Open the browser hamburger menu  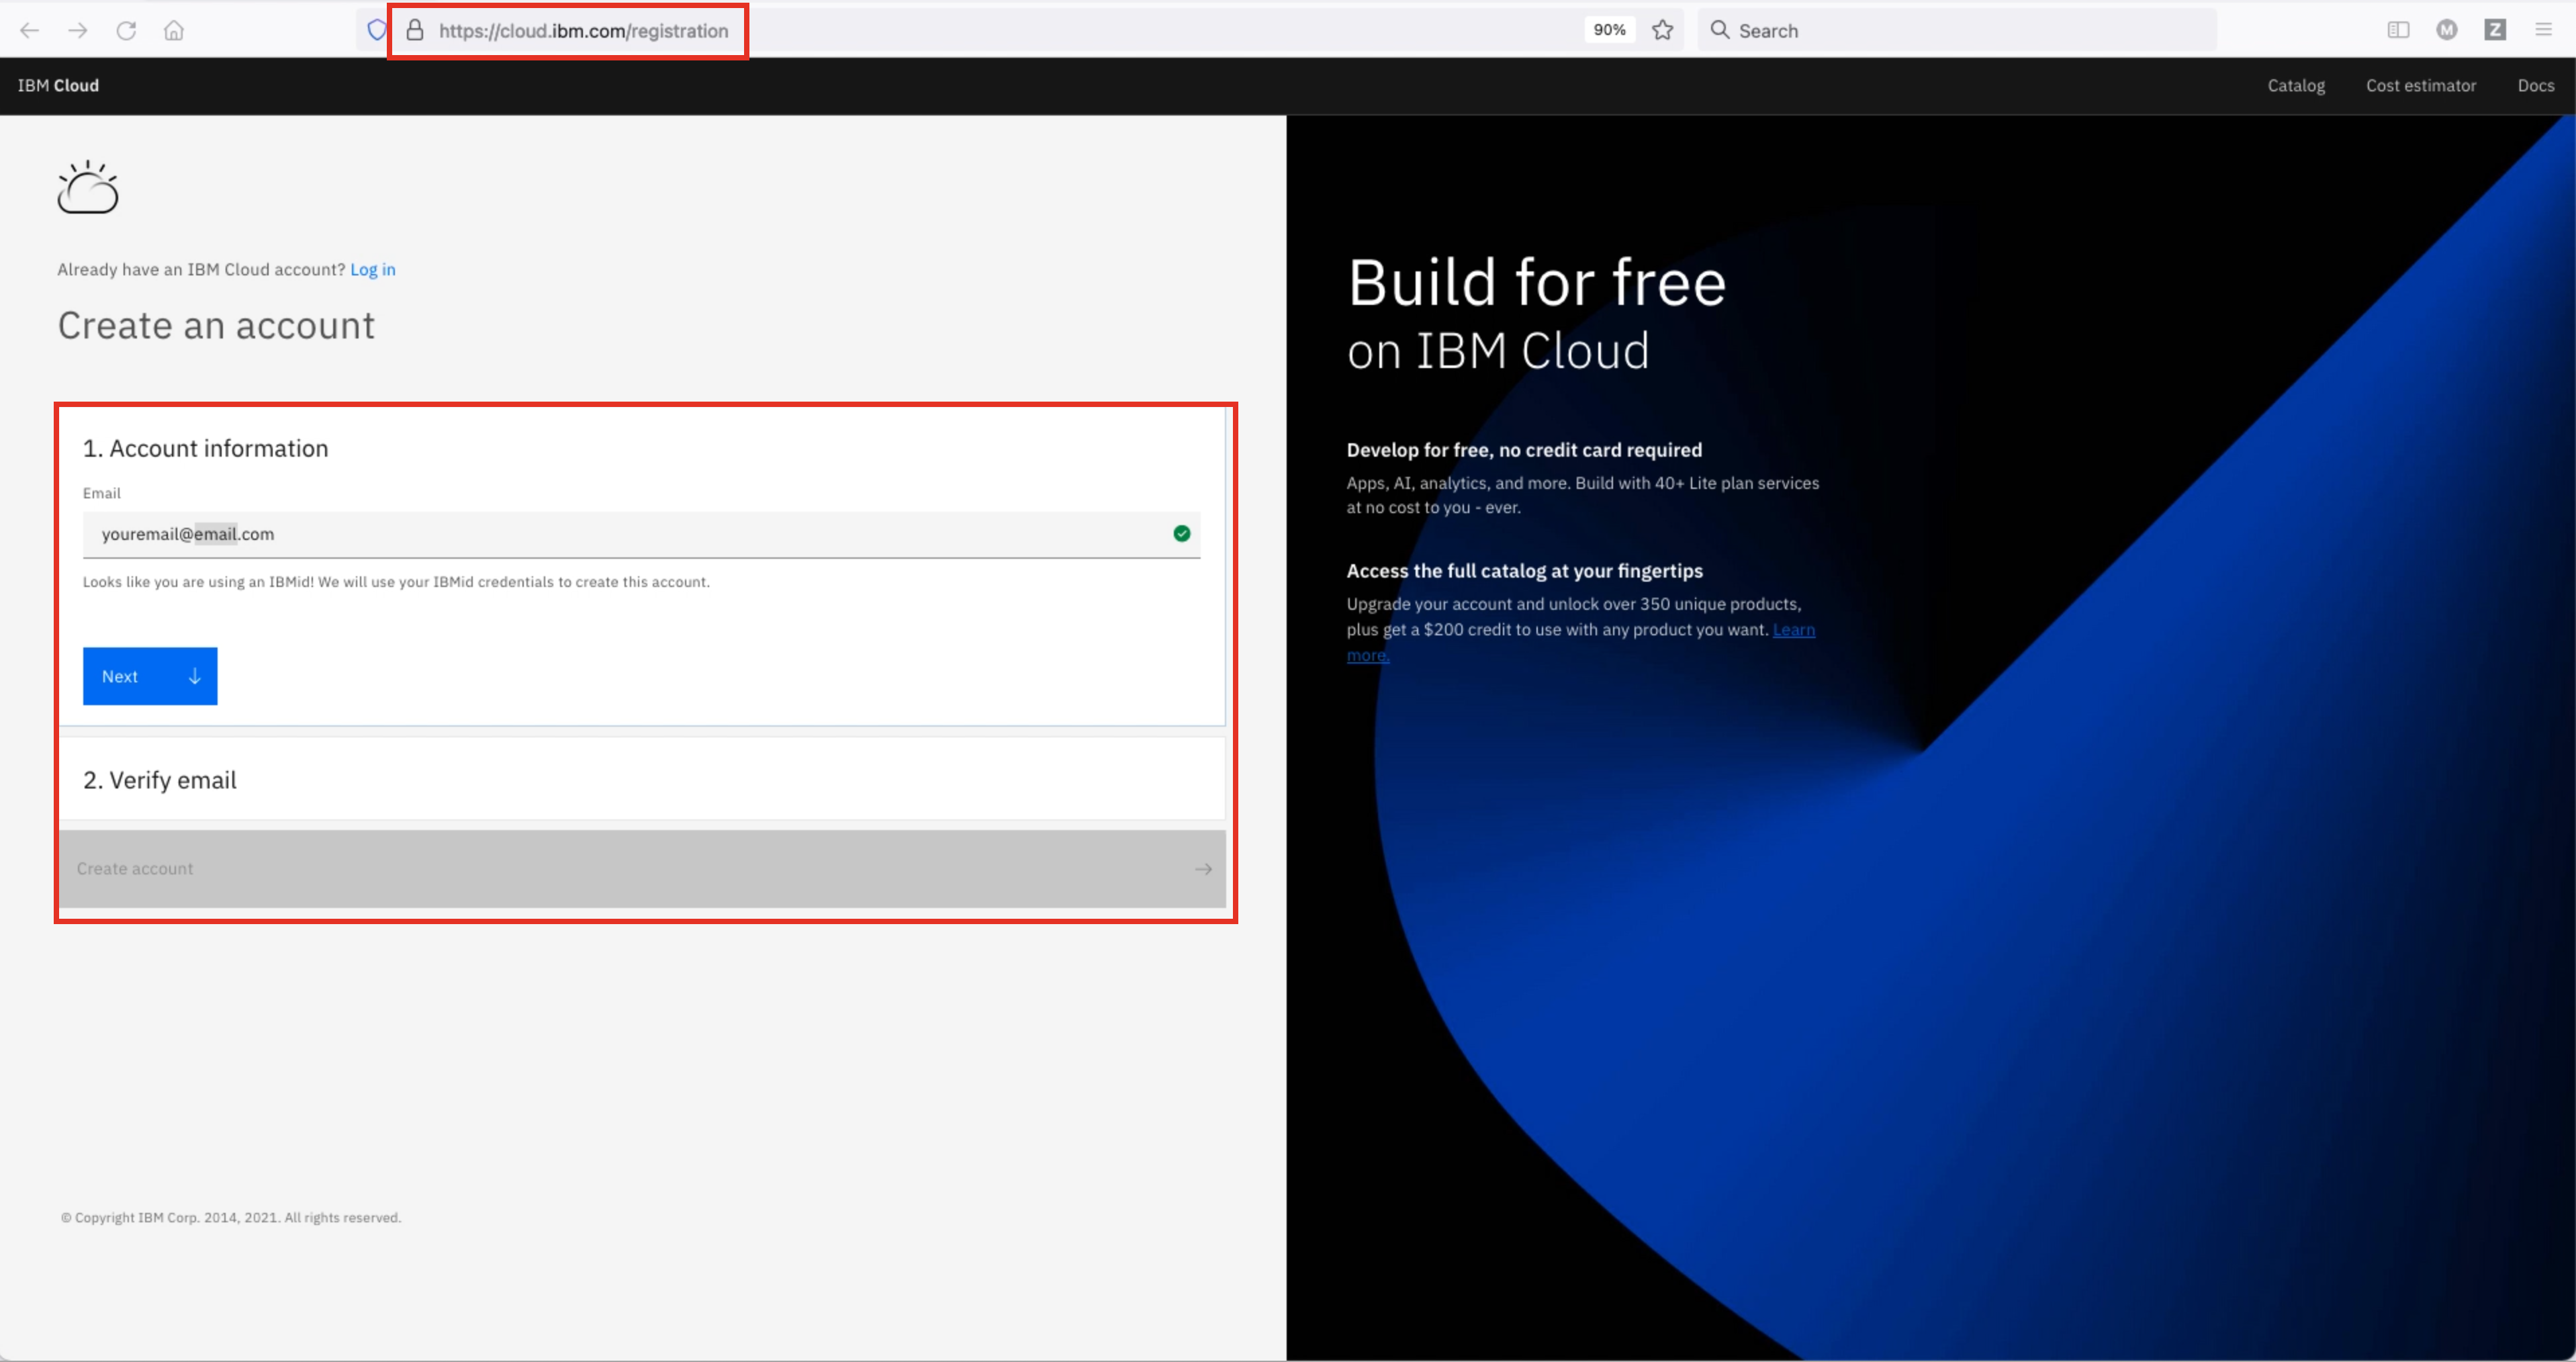tap(2544, 31)
